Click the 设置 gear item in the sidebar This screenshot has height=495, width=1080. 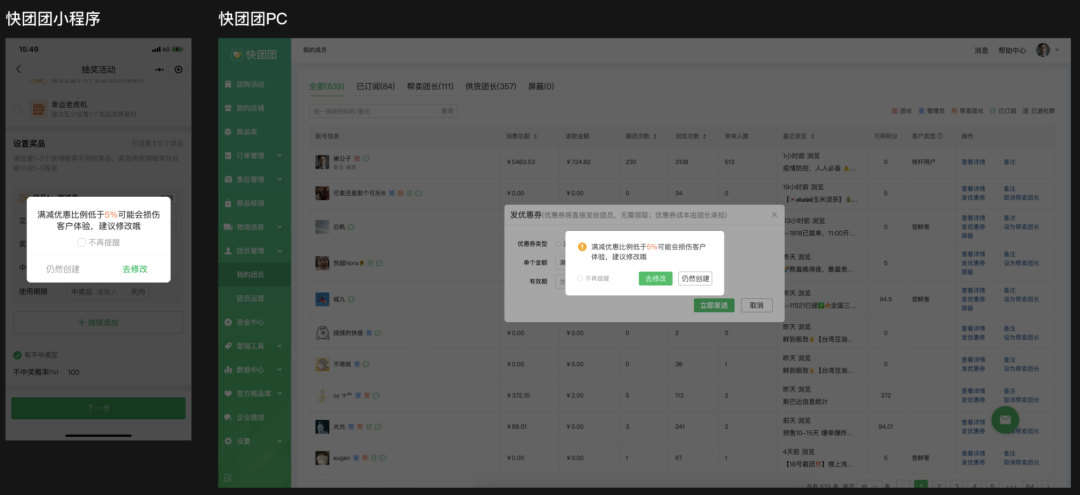[244, 440]
